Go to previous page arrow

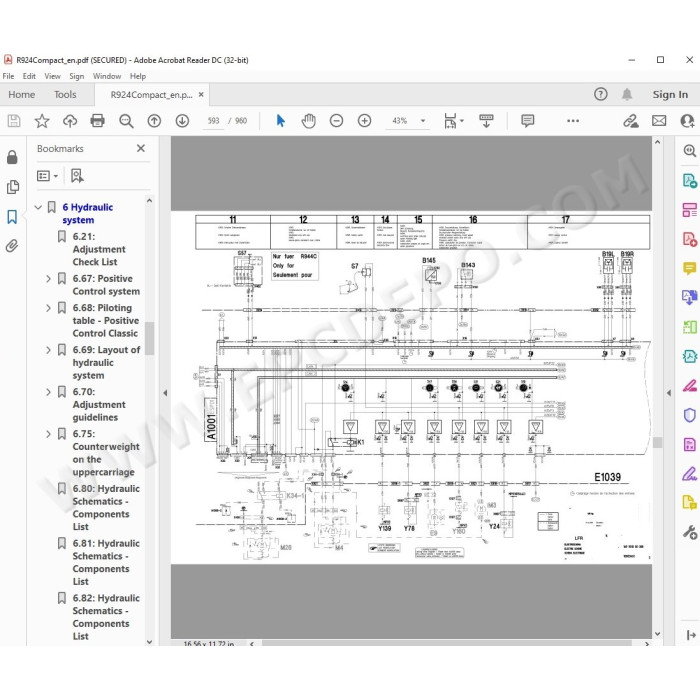154,121
